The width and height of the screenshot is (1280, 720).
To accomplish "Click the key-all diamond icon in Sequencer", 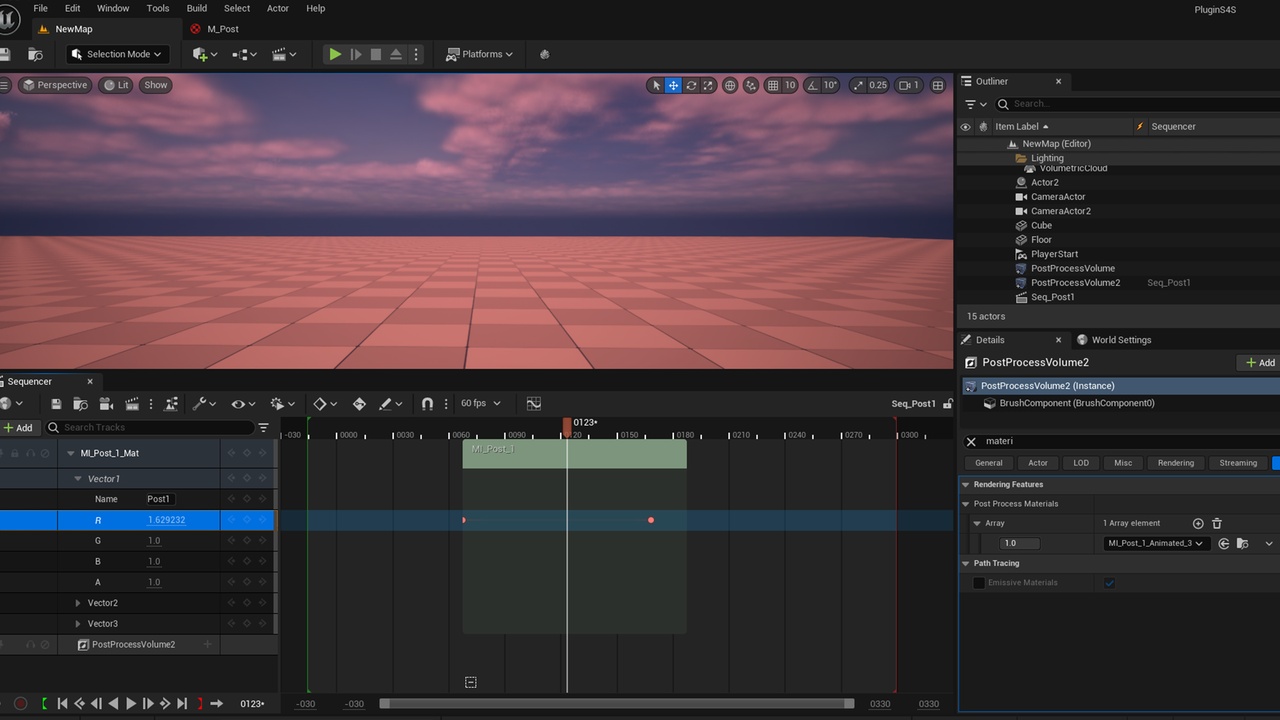I will [x=359, y=404].
